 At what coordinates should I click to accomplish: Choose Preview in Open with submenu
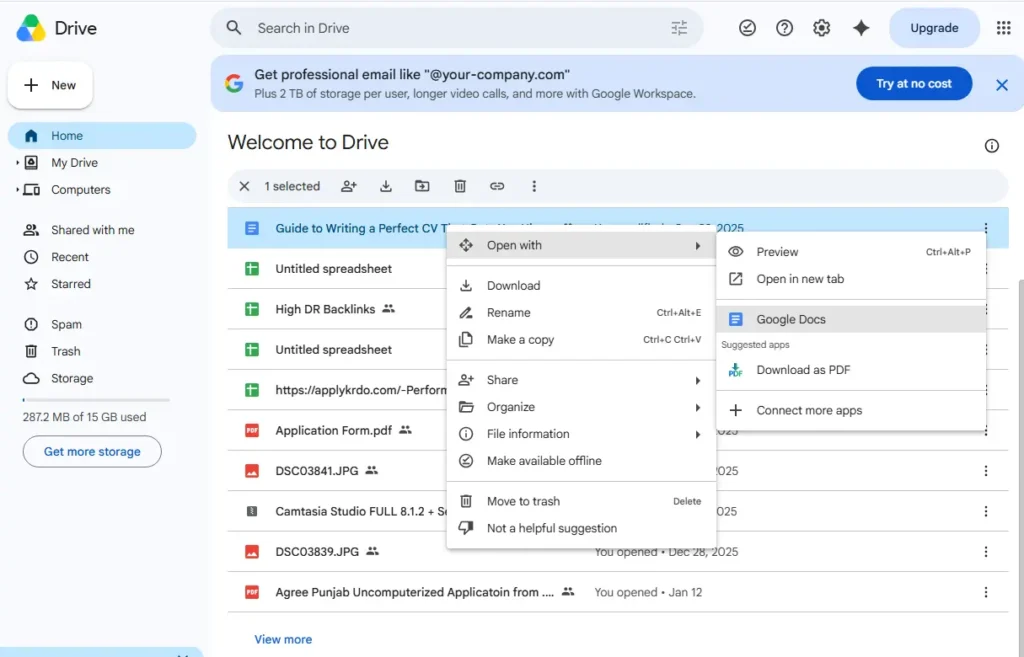point(850,252)
